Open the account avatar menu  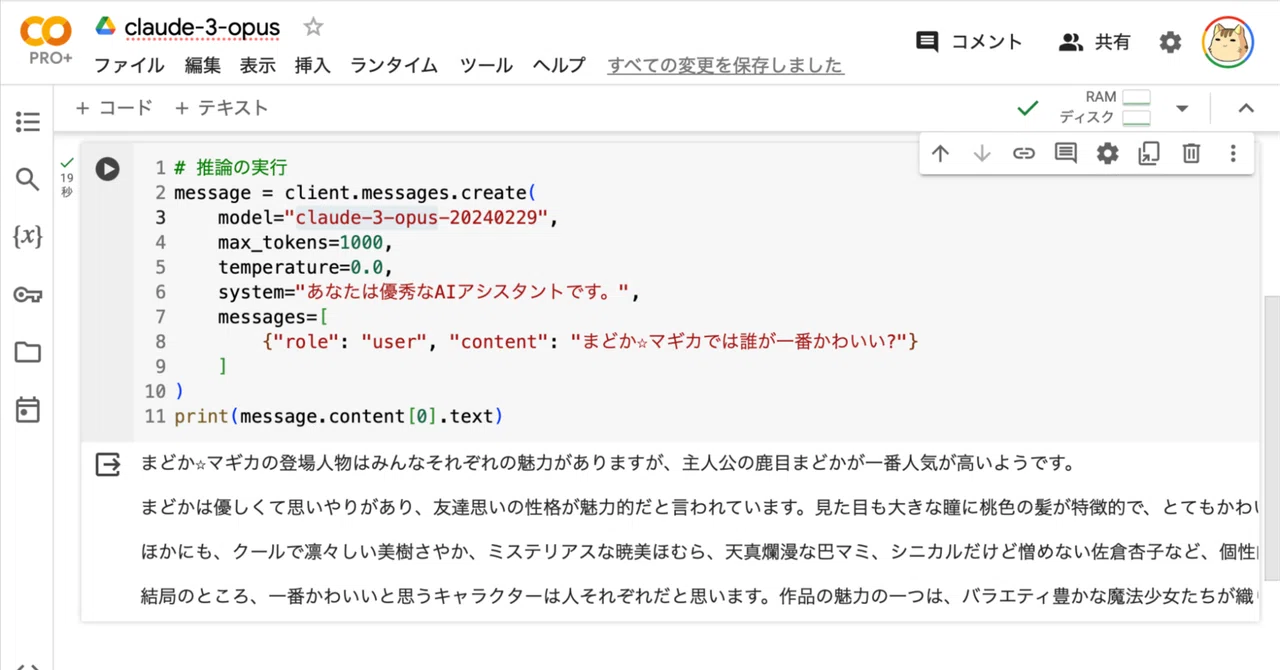(x=1227, y=42)
